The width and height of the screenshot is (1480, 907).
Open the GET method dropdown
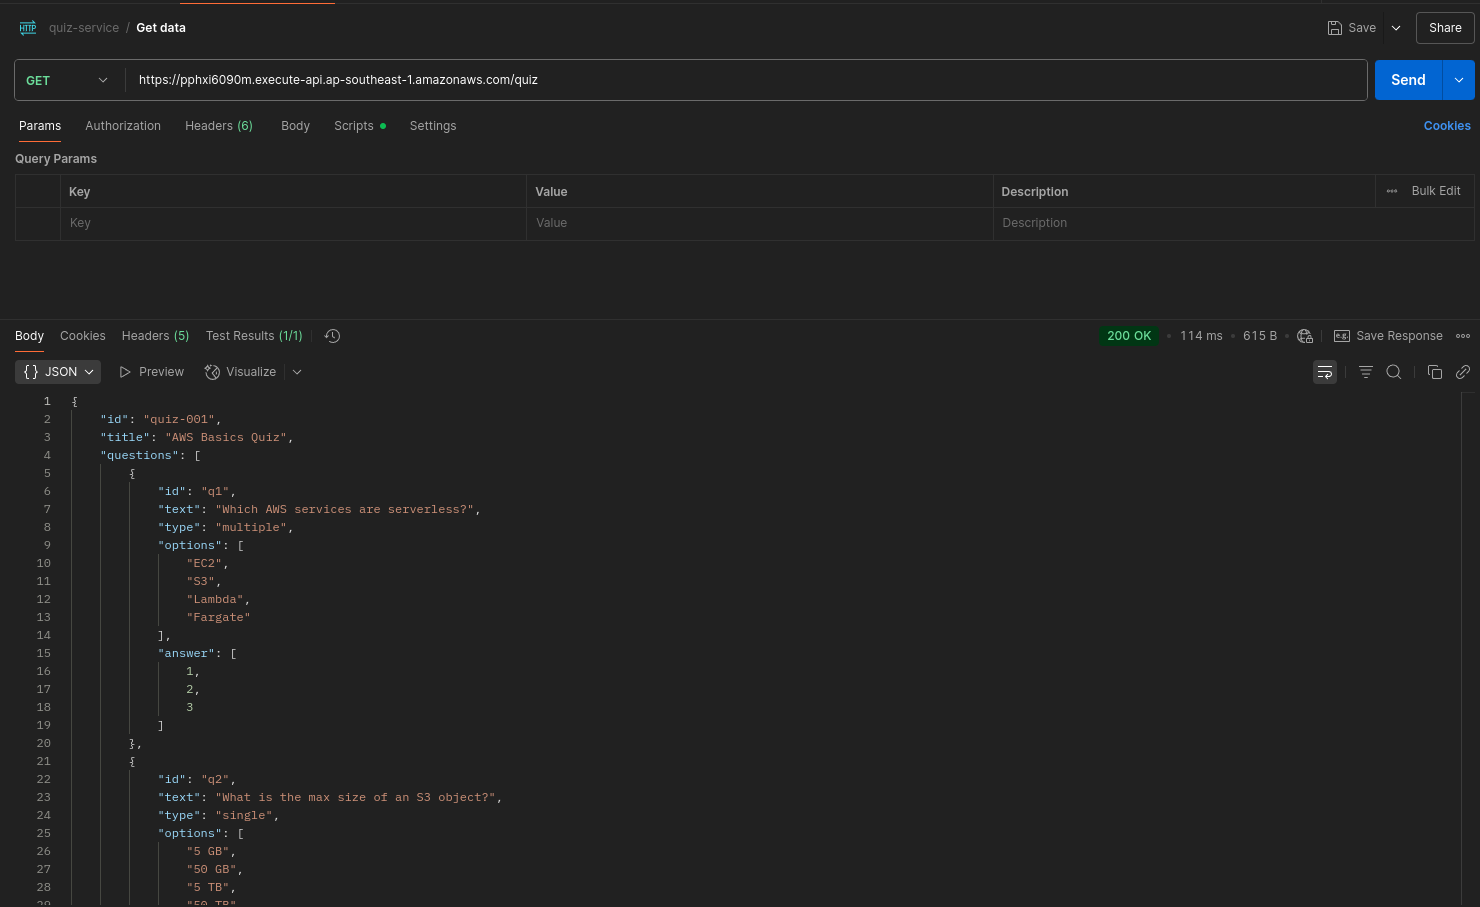pyautogui.click(x=67, y=80)
